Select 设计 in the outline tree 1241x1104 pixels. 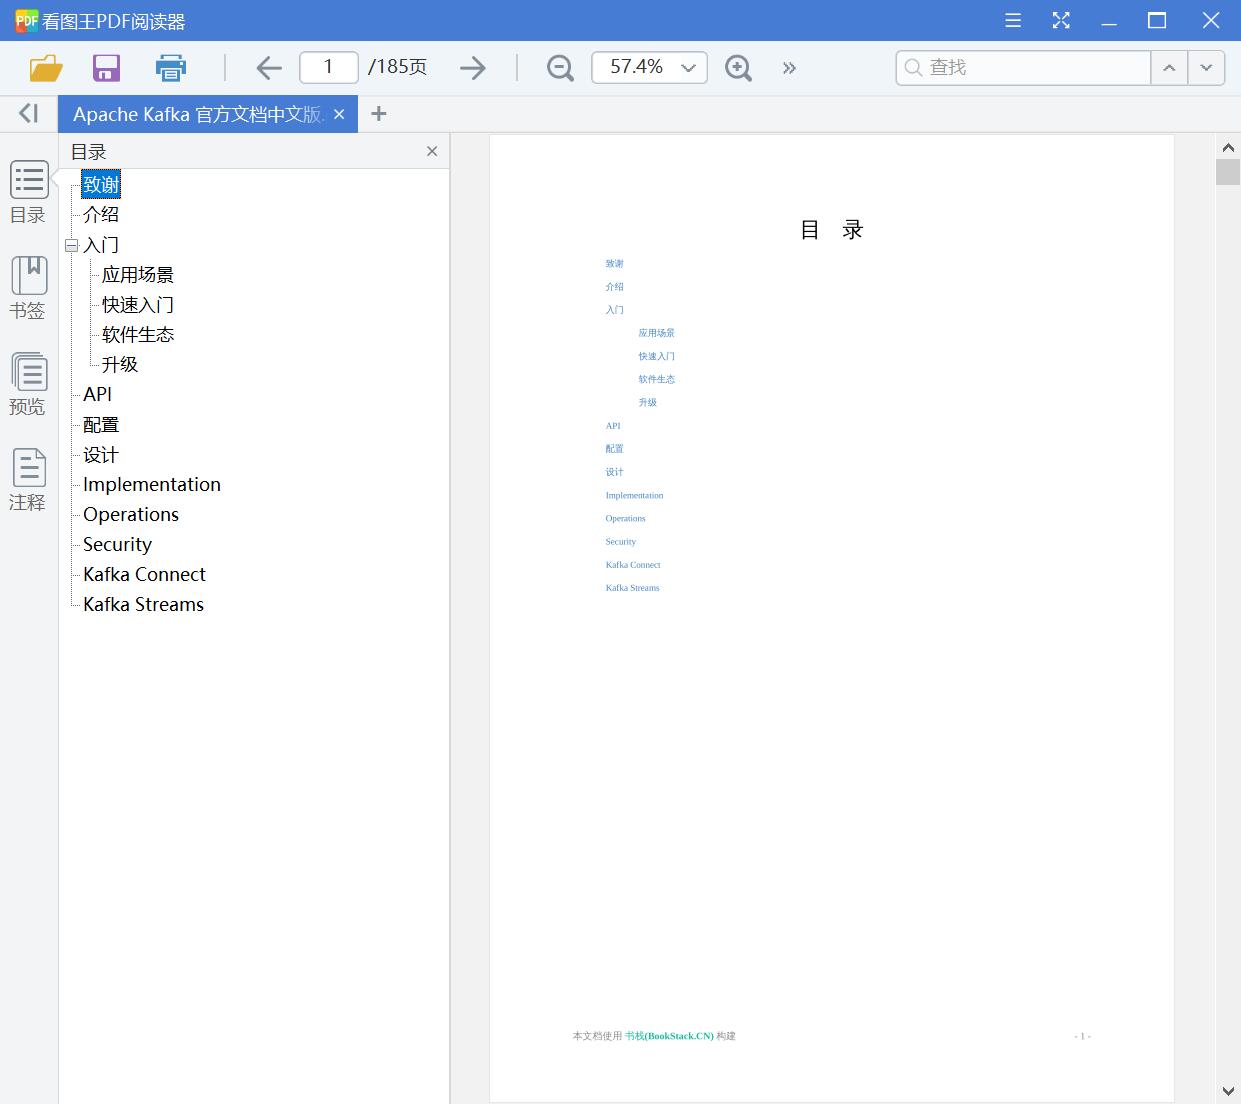pos(101,454)
